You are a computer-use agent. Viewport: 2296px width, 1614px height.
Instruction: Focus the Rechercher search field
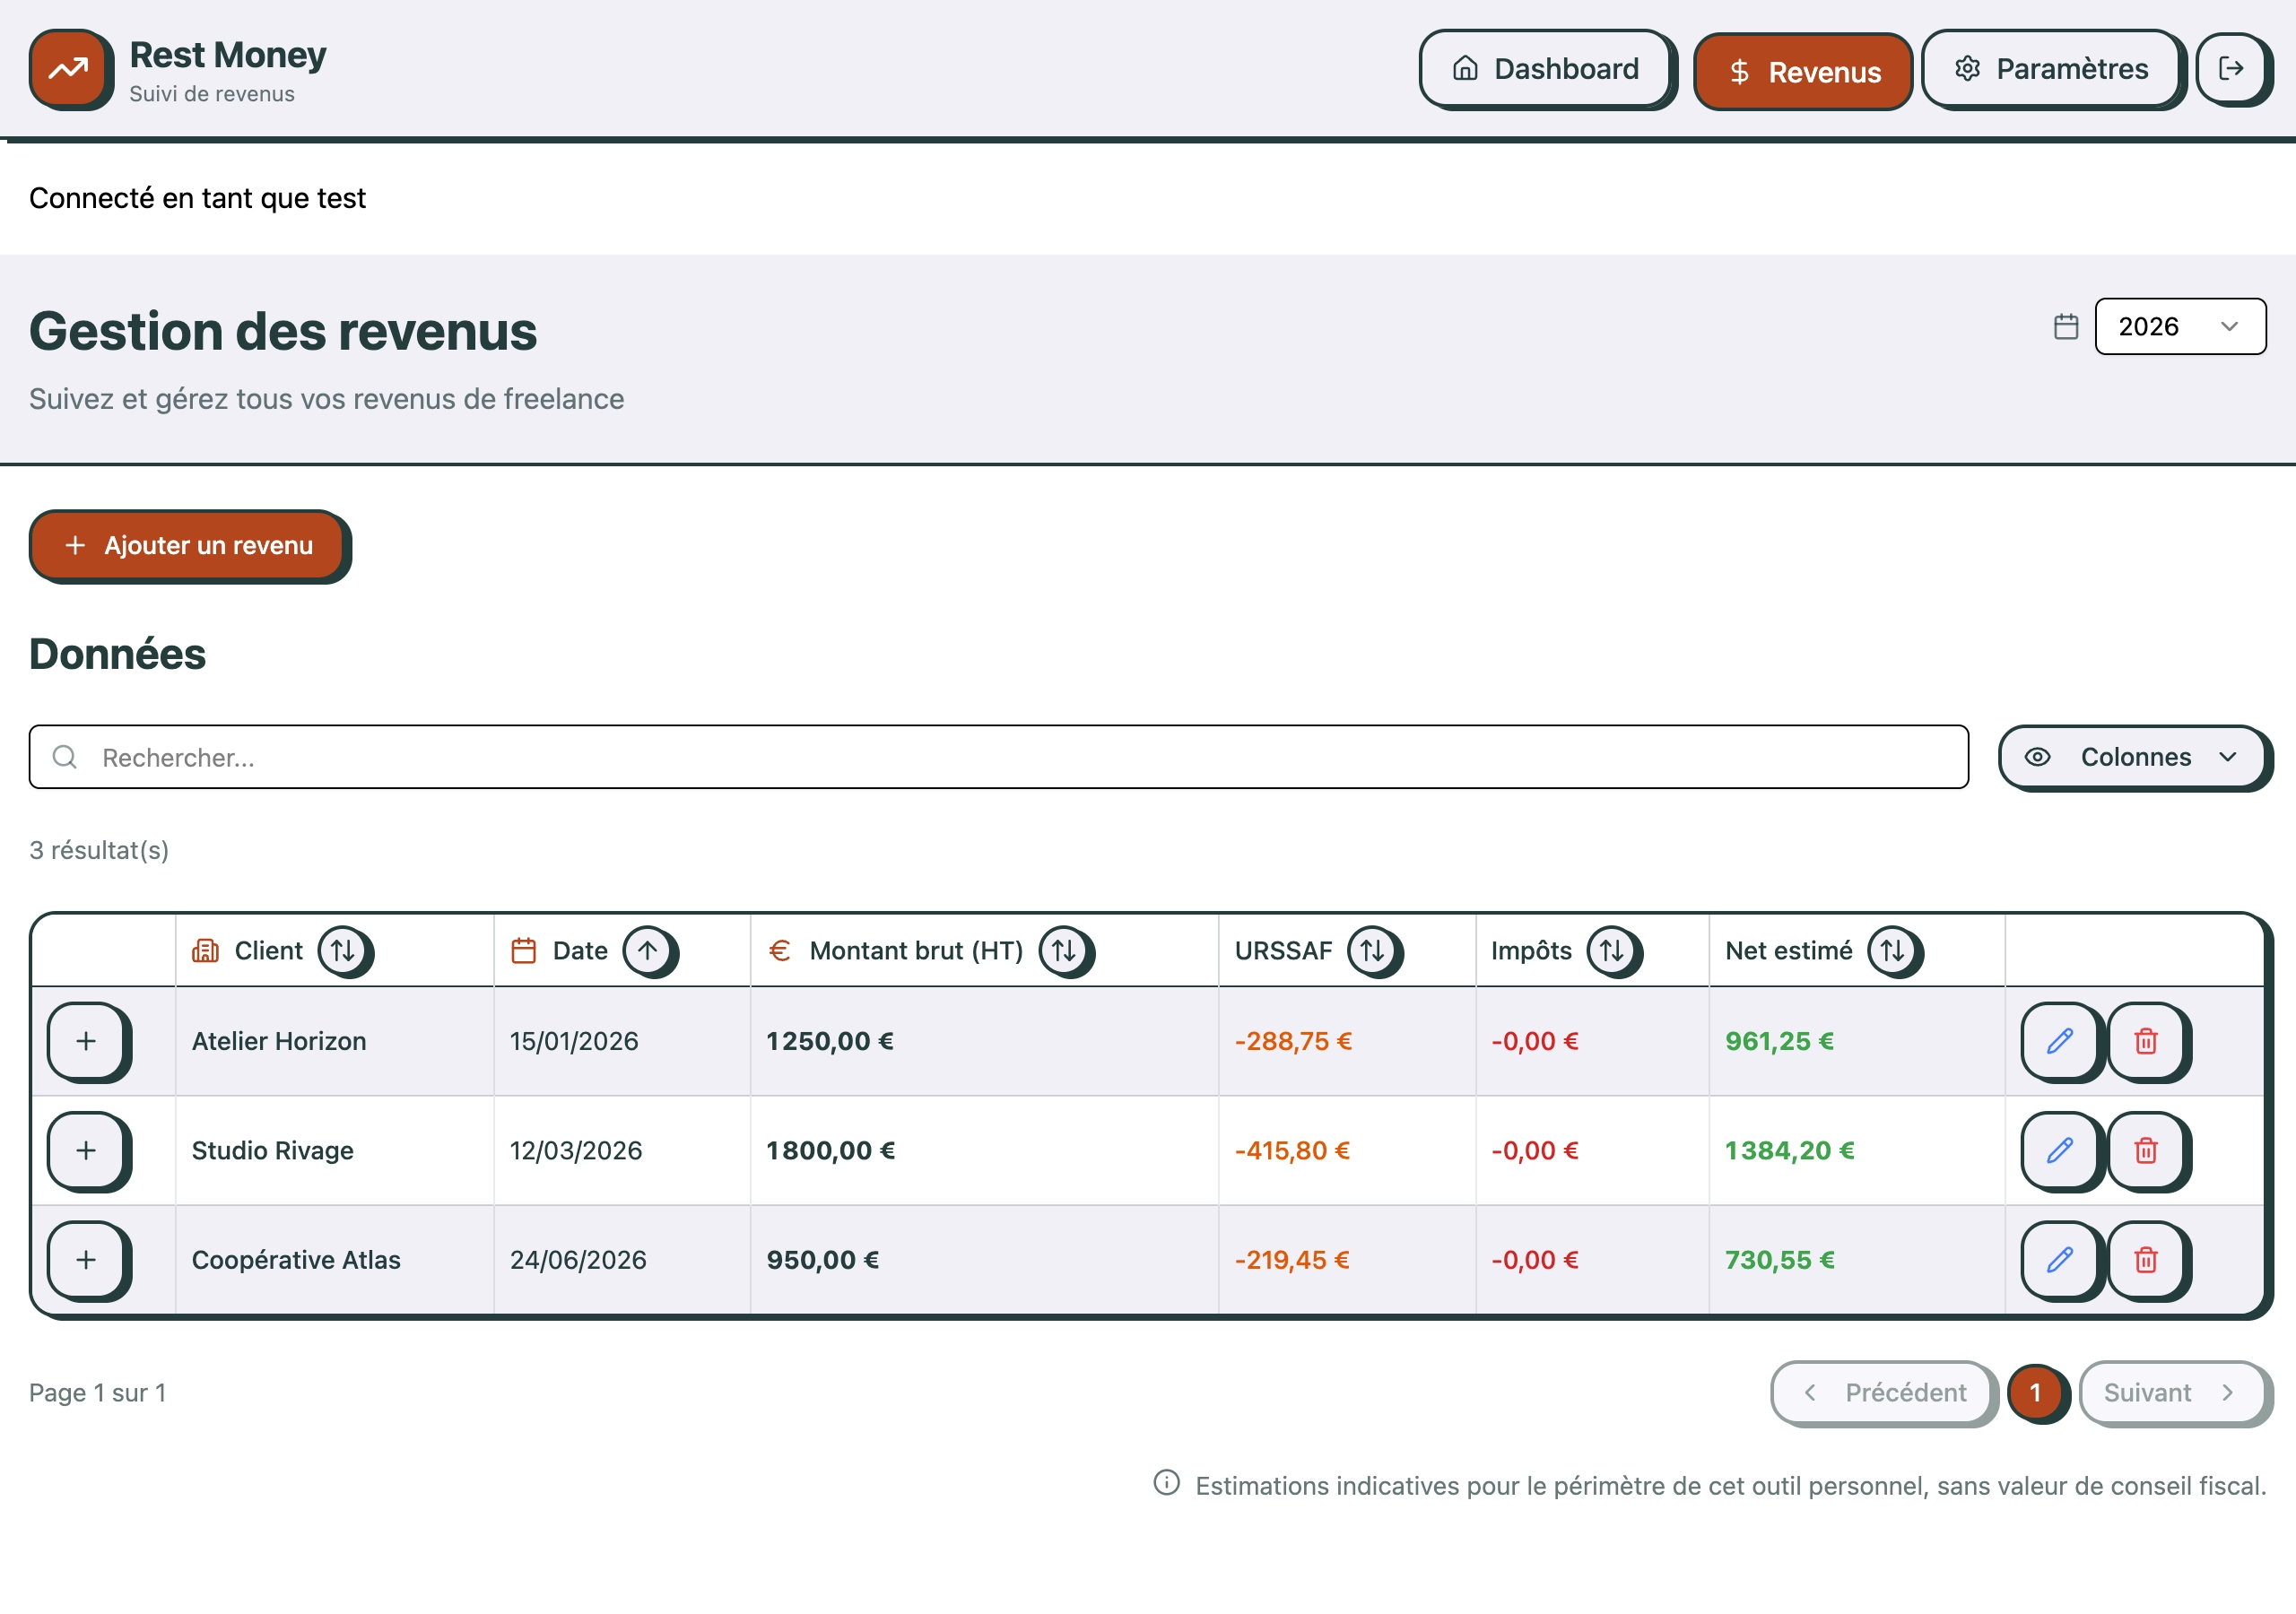(998, 757)
